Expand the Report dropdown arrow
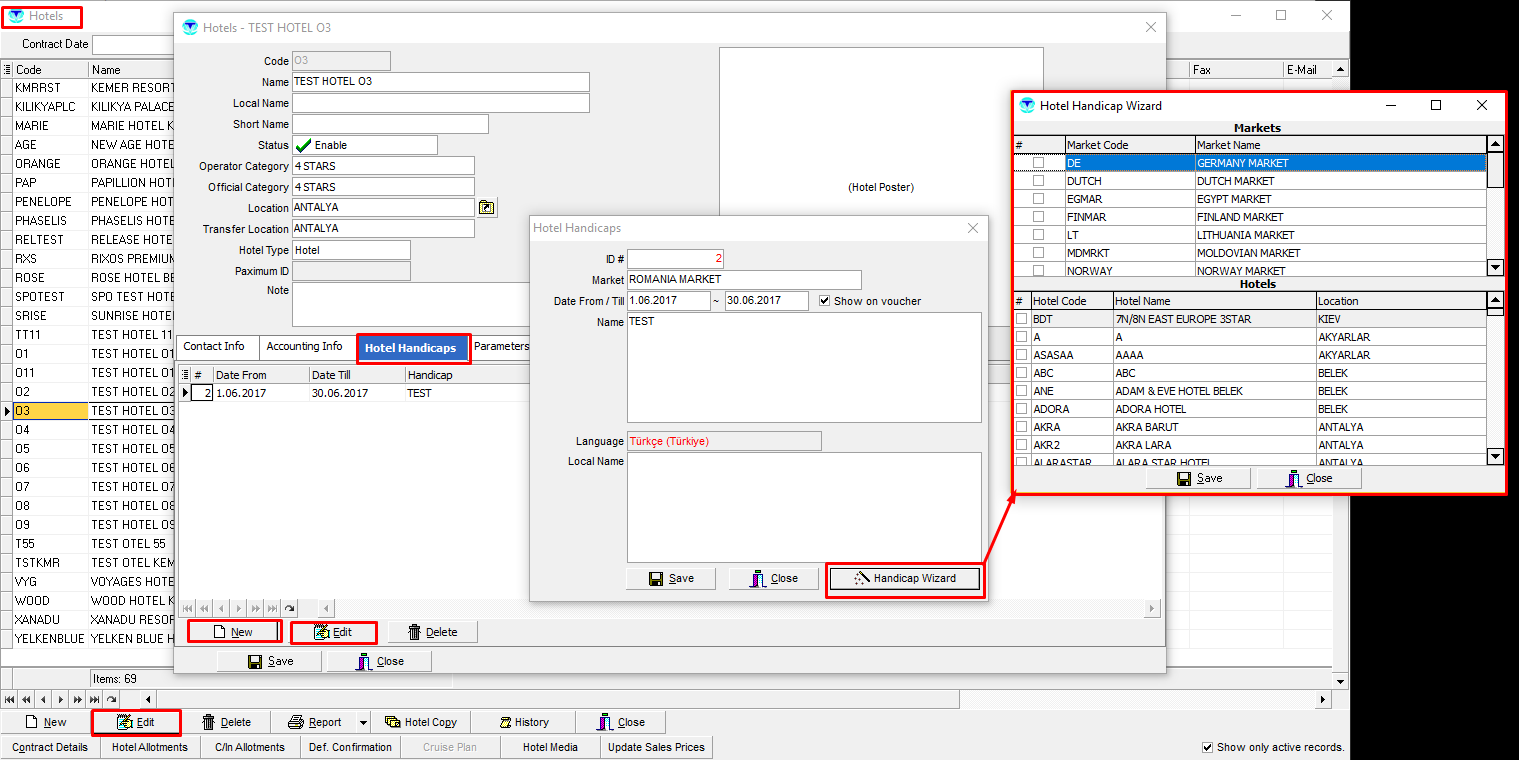This screenshot has height=760, width=1519. (x=363, y=722)
